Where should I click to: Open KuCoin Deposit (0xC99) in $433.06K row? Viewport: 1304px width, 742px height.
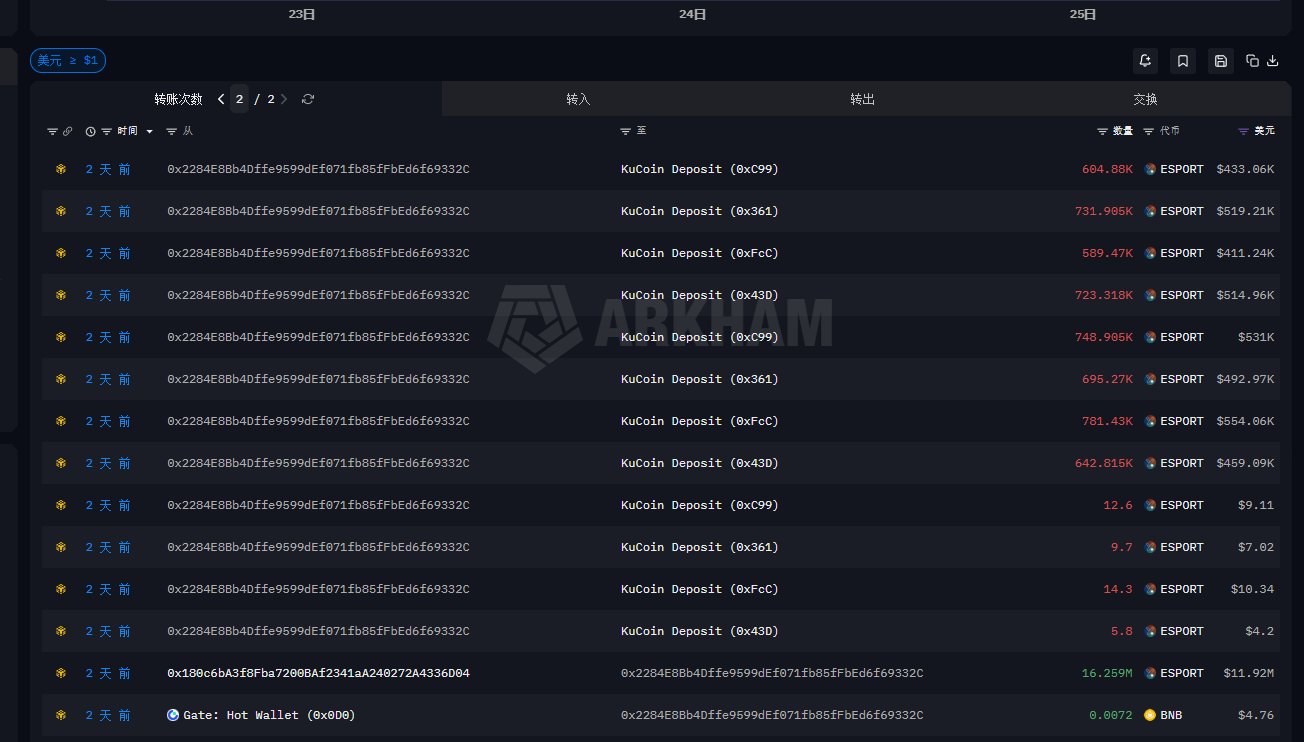point(700,169)
